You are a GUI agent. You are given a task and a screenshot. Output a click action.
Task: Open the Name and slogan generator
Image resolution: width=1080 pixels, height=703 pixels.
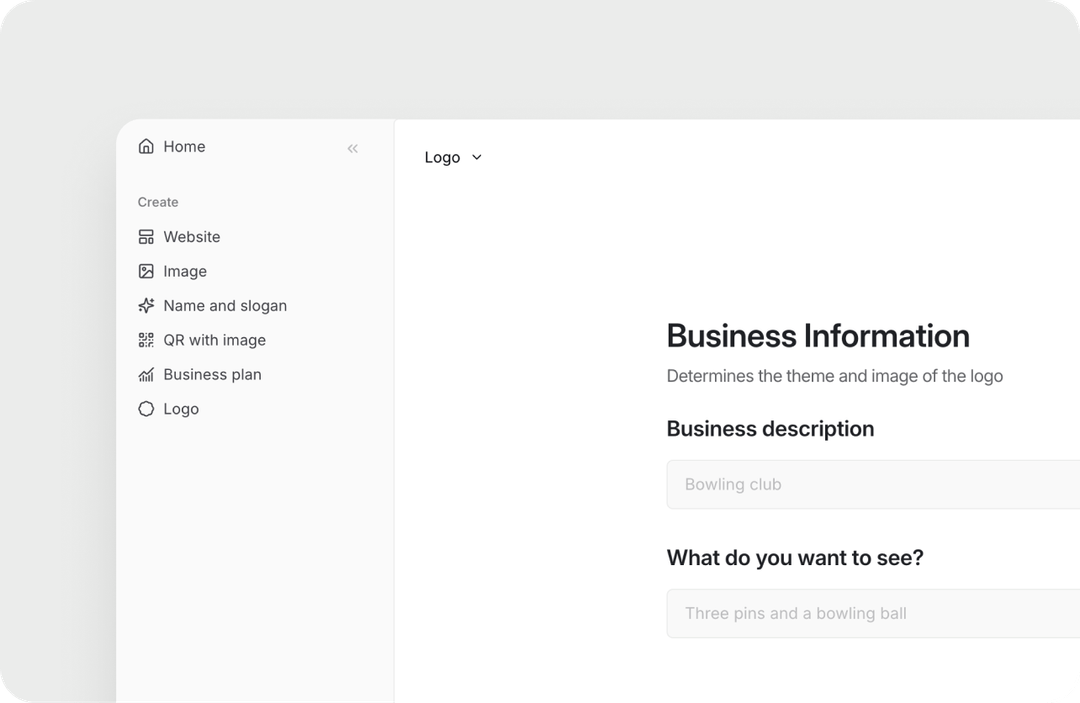point(225,306)
